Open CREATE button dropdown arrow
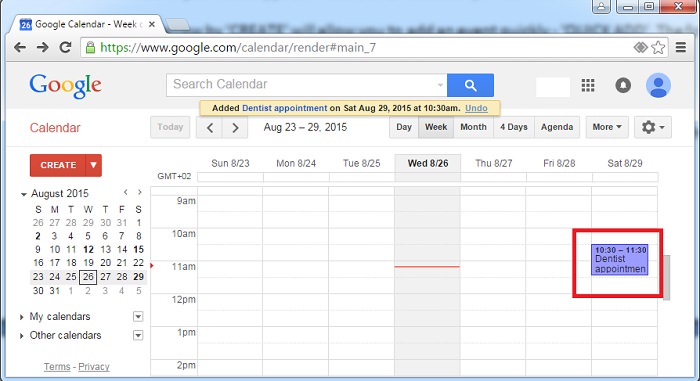700x381 pixels. 93,165
